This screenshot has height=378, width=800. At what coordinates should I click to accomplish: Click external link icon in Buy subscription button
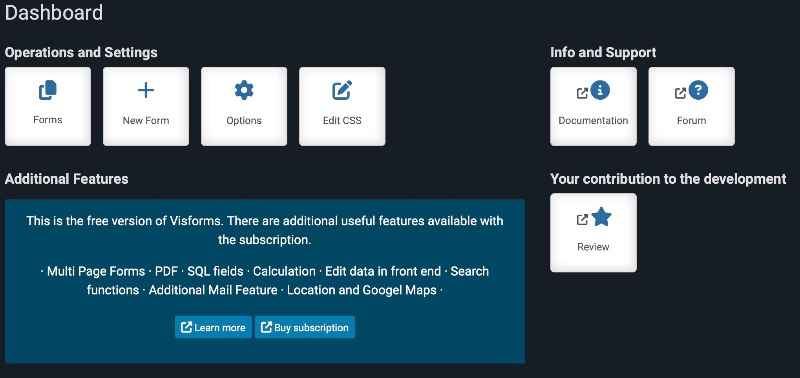(x=266, y=327)
